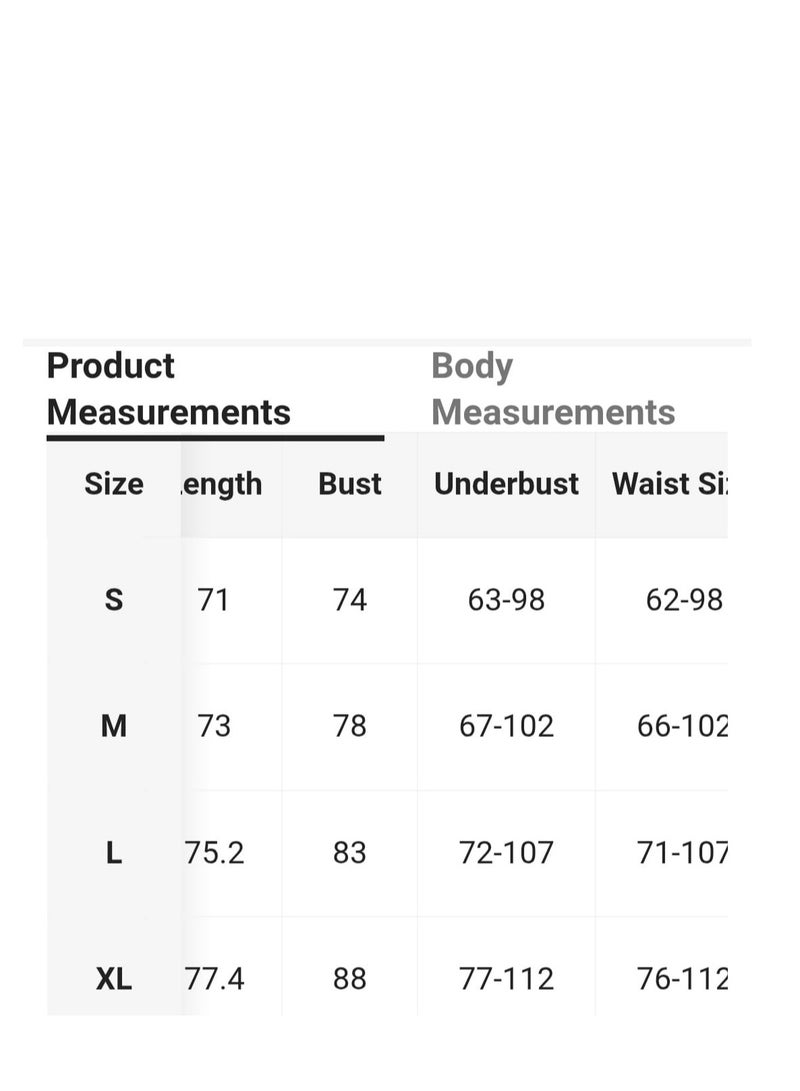Switch to Product Measurements tab
800x1091 pixels.
[168, 389]
